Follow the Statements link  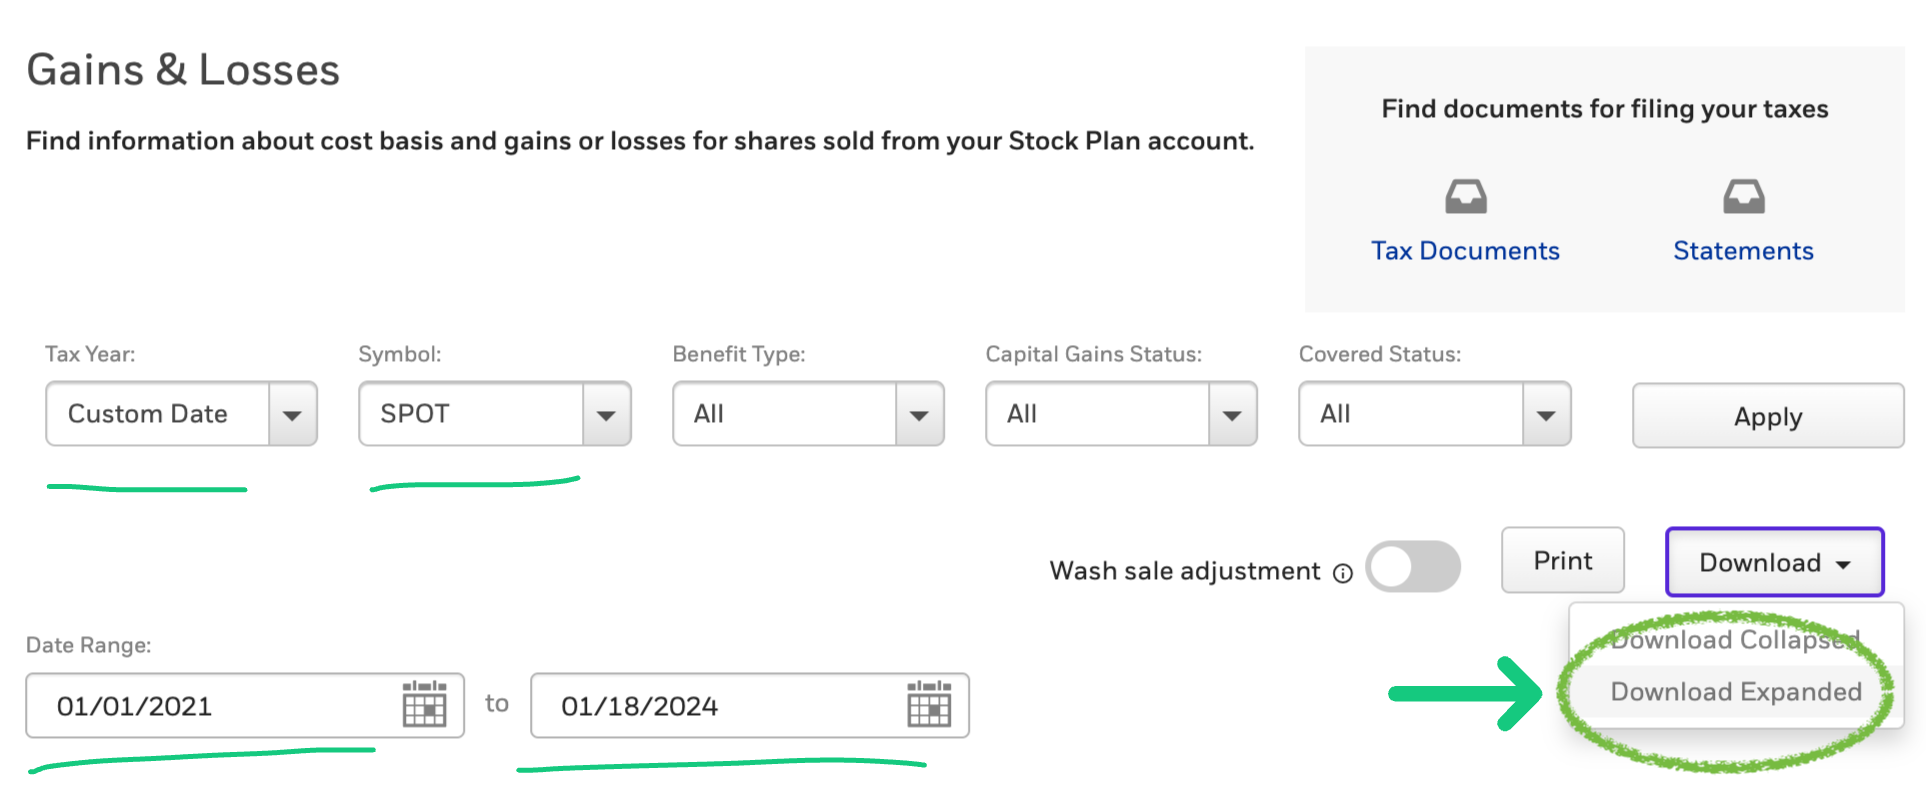point(1743,250)
